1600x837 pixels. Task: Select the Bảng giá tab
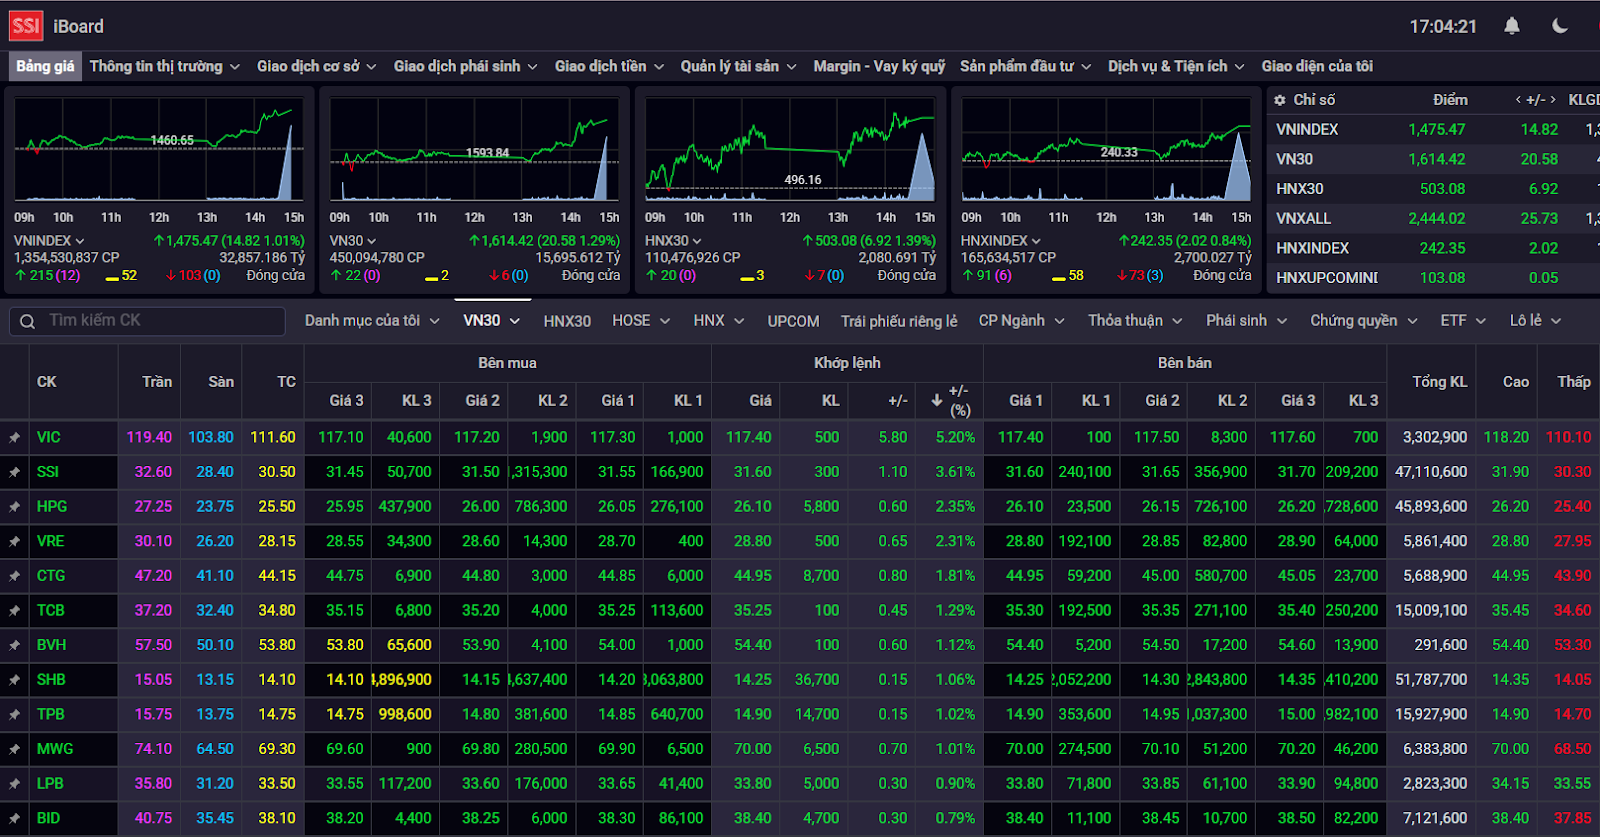(x=45, y=66)
